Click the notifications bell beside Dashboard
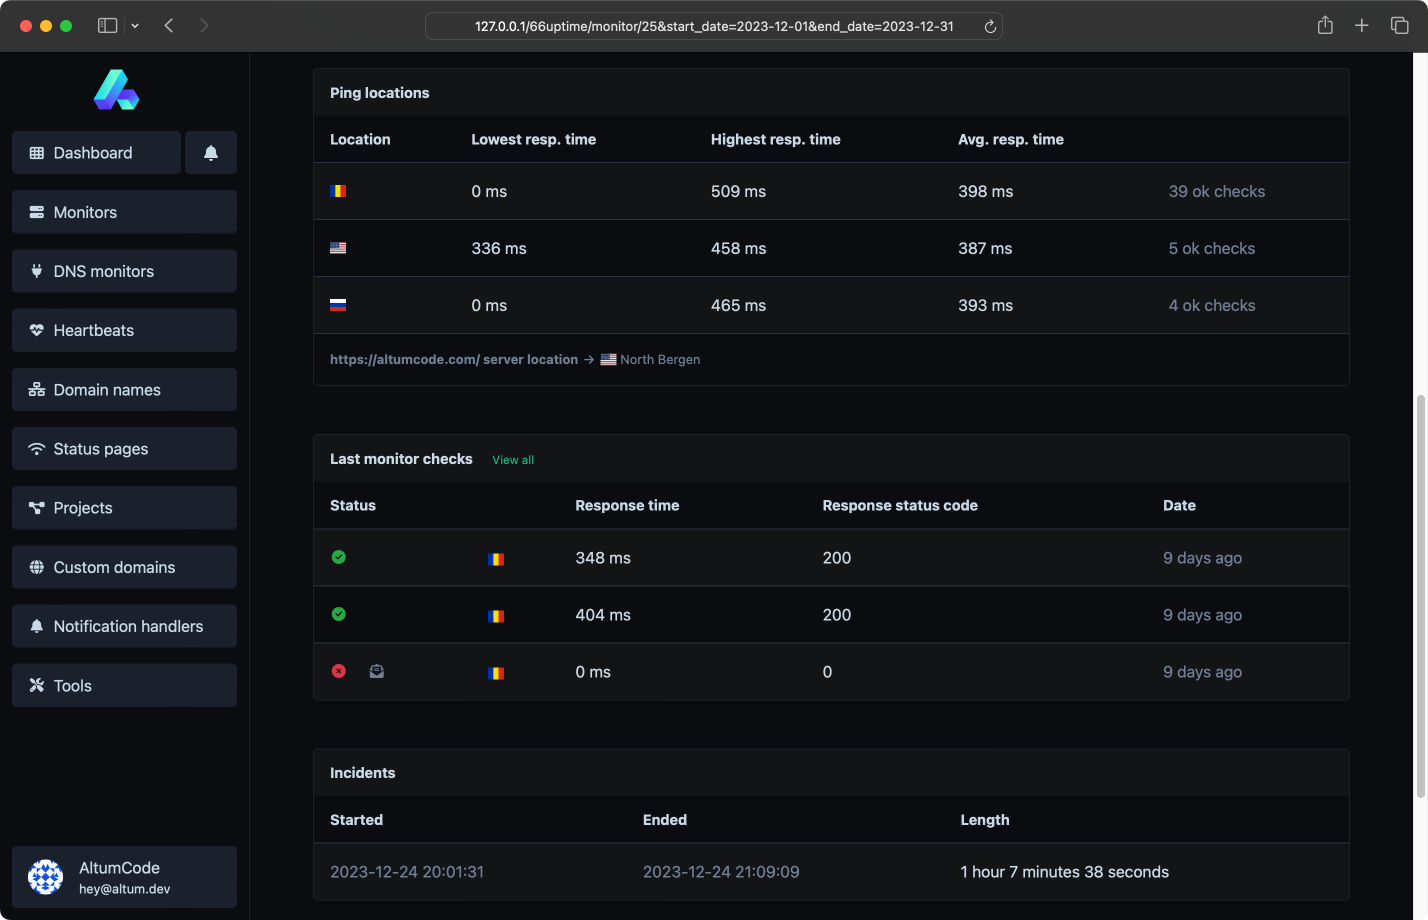This screenshot has width=1428, height=920. [x=211, y=152]
